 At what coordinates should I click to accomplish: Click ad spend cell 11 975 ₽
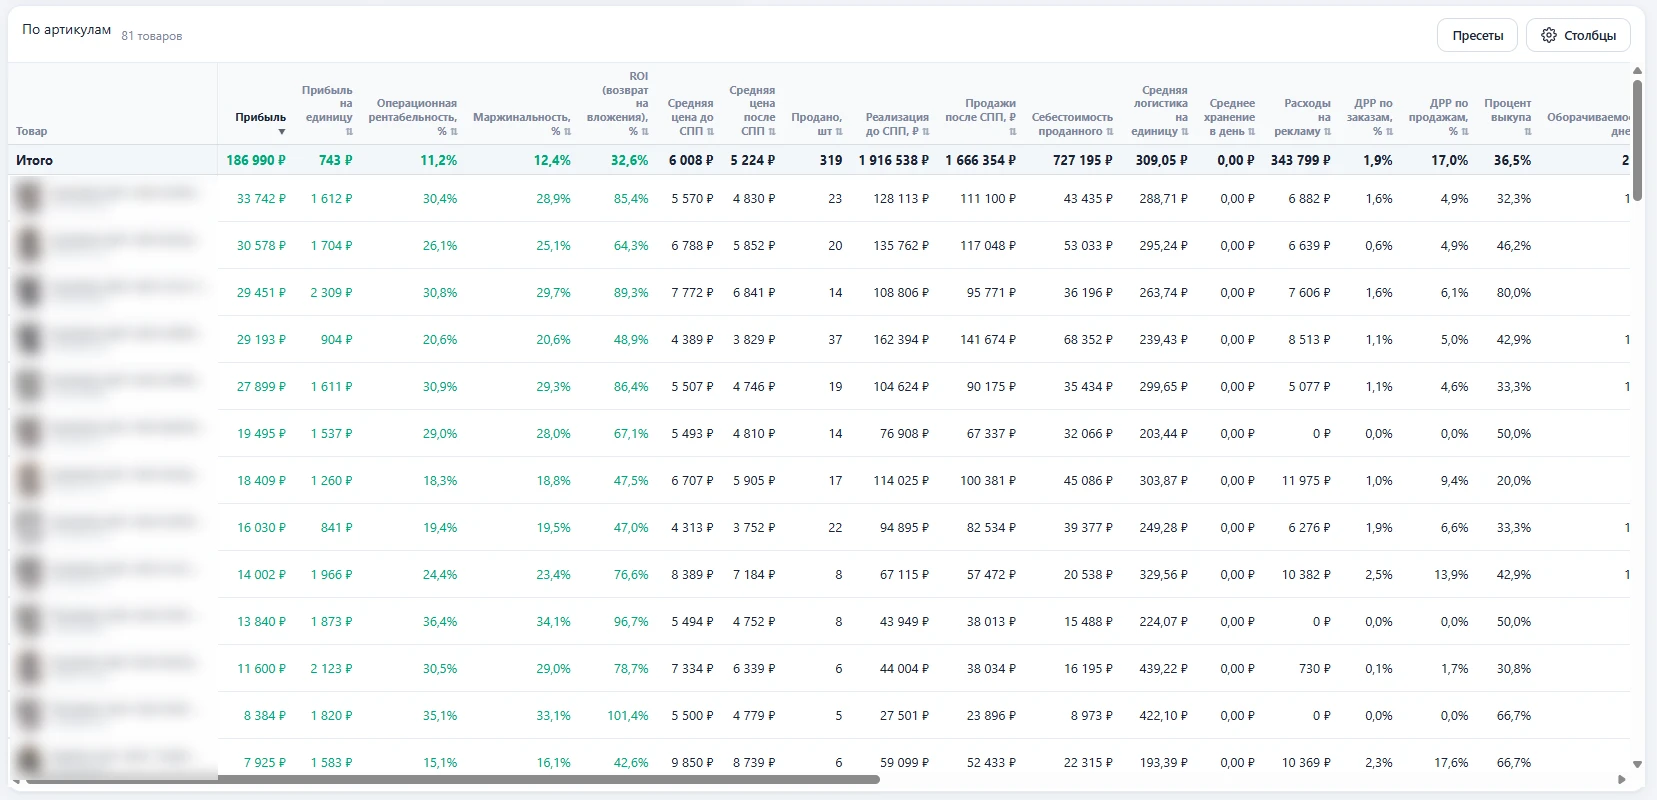(x=1306, y=481)
